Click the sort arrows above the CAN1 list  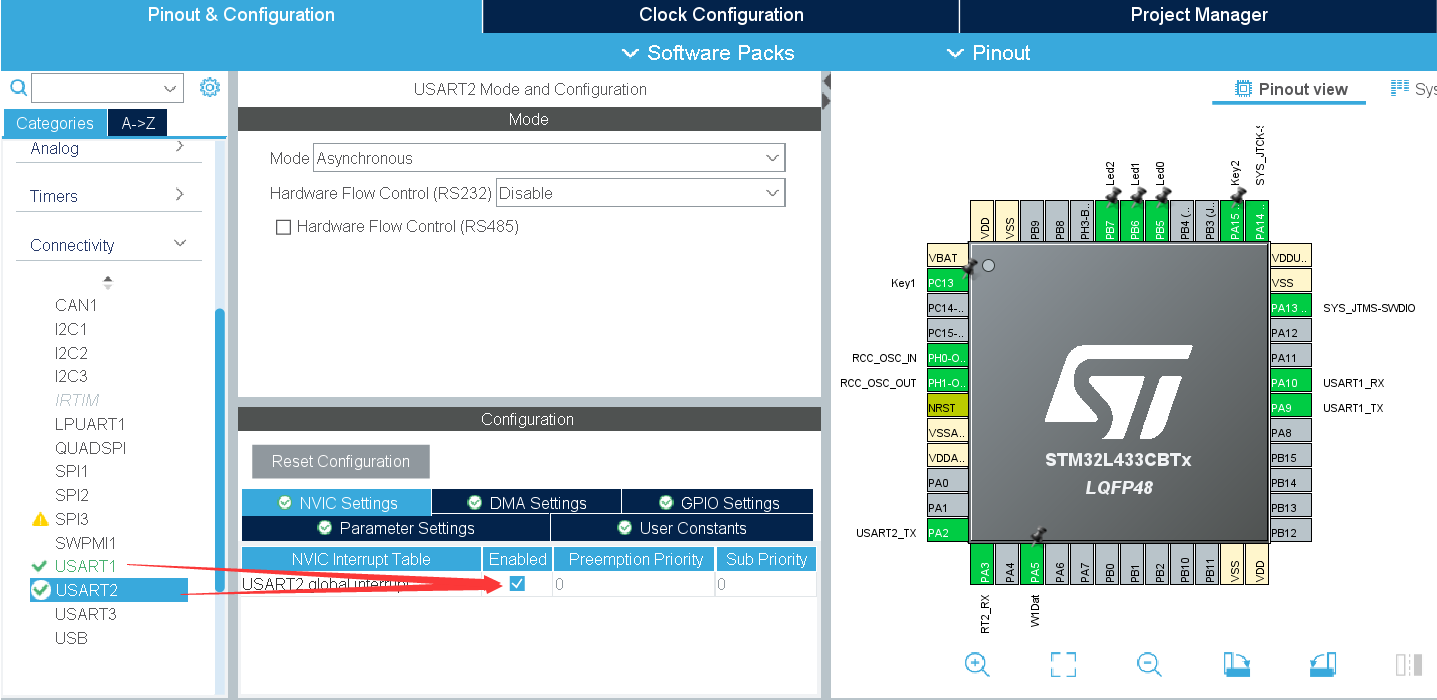coord(108,282)
